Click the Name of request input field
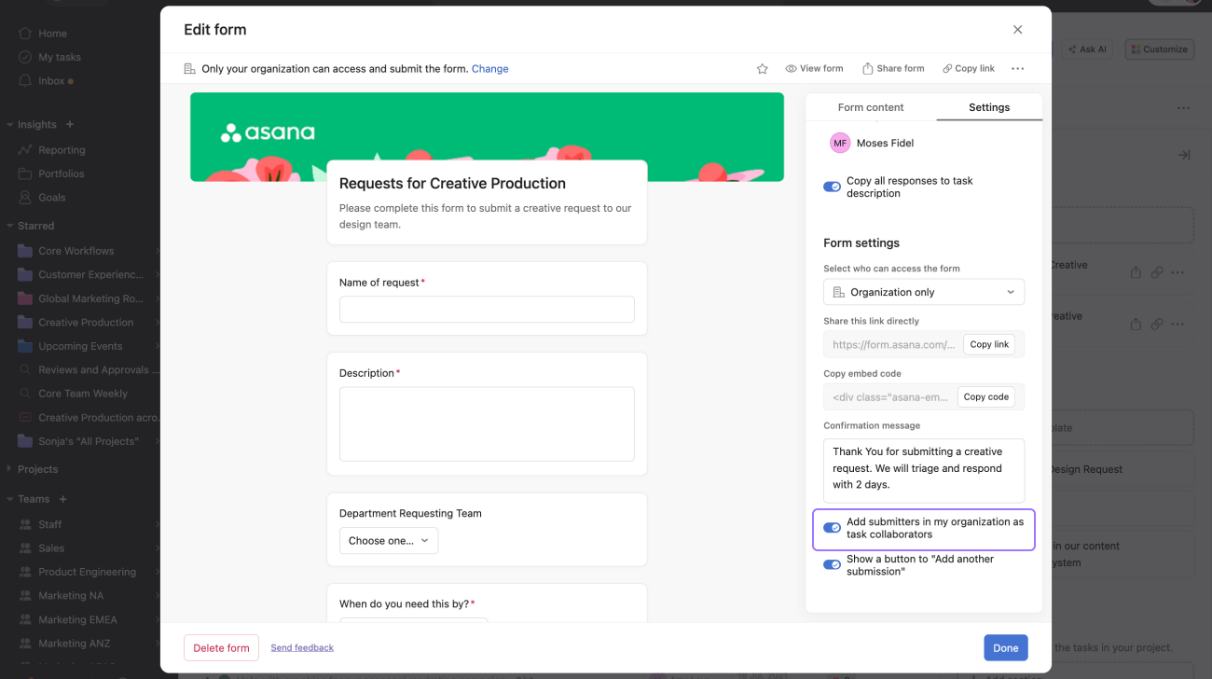The image size is (1212, 679). [486, 310]
